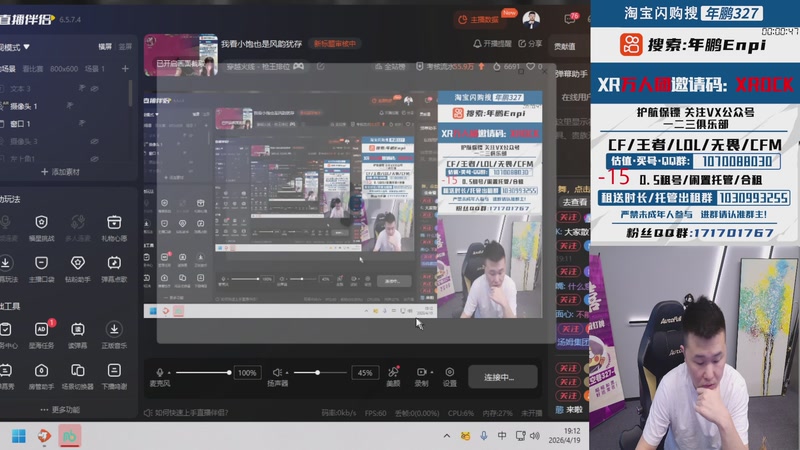This screenshot has width=800, height=450.
Task: Switch the 中 input method indicator
Action: click(x=502, y=436)
